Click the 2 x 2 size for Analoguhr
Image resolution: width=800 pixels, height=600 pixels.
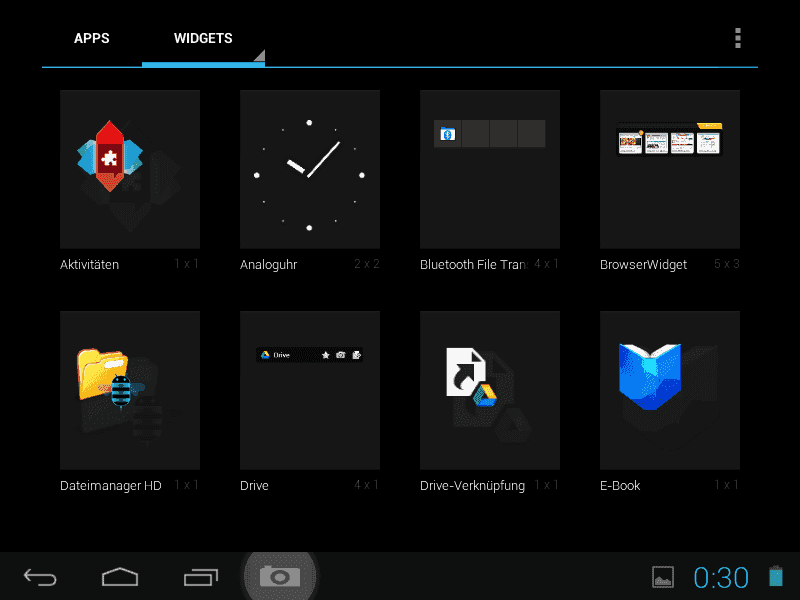[367, 264]
